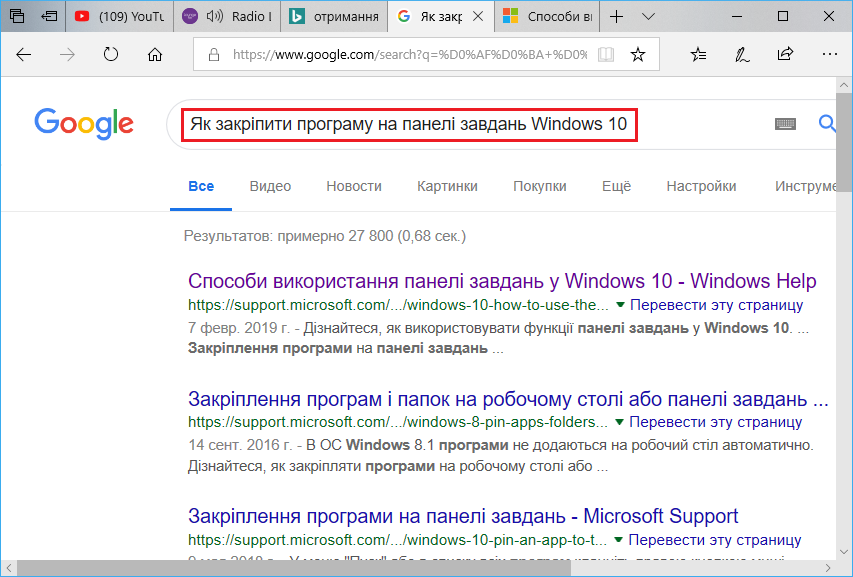
Task: Expand tab previews chevron
Action: point(648,16)
